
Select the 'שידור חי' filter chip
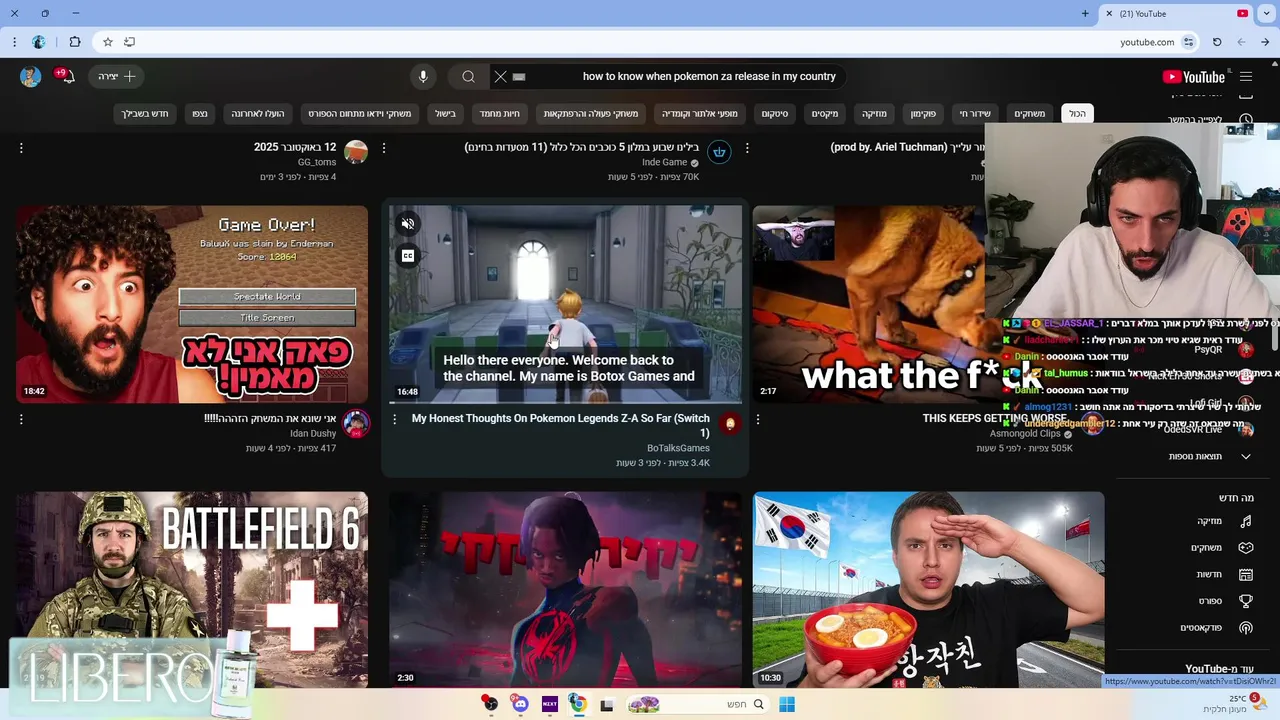coord(975,114)
